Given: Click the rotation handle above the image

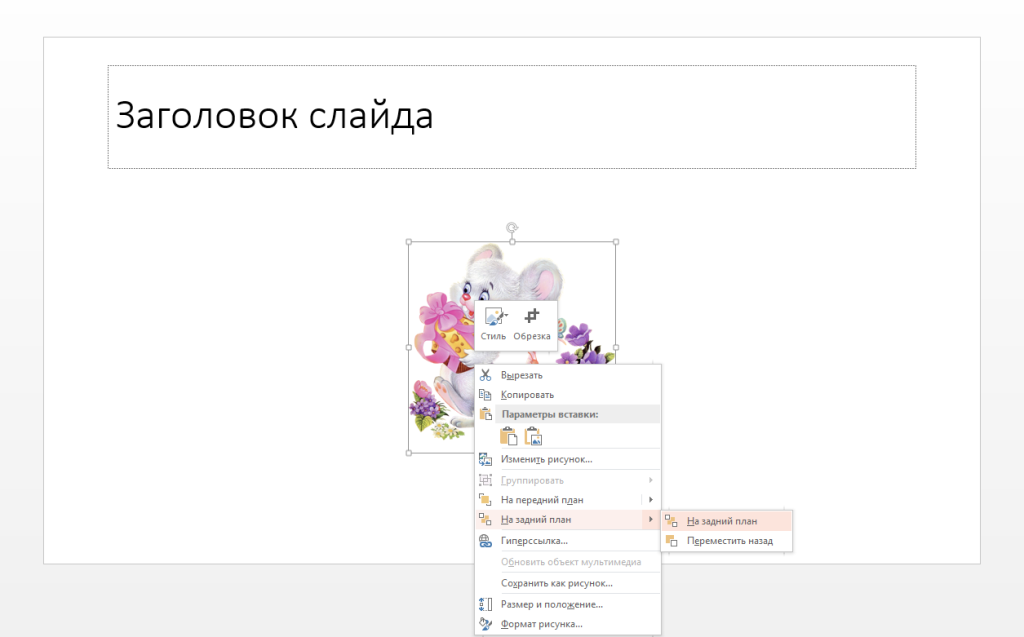Looking at the screenshot, I should (512, 227).
